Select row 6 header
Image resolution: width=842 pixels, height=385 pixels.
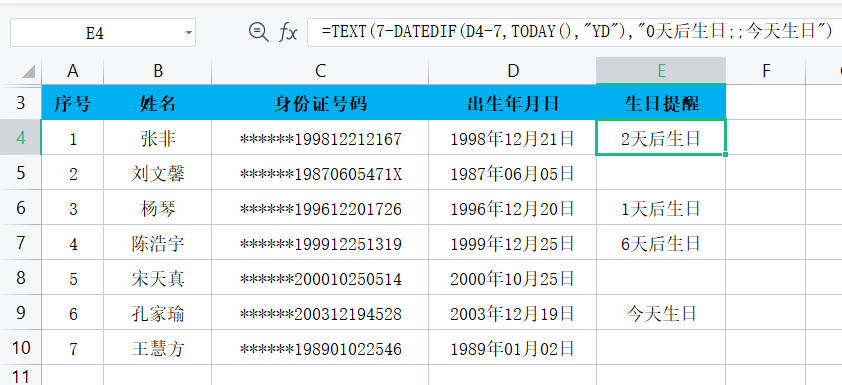click(20, 207)
